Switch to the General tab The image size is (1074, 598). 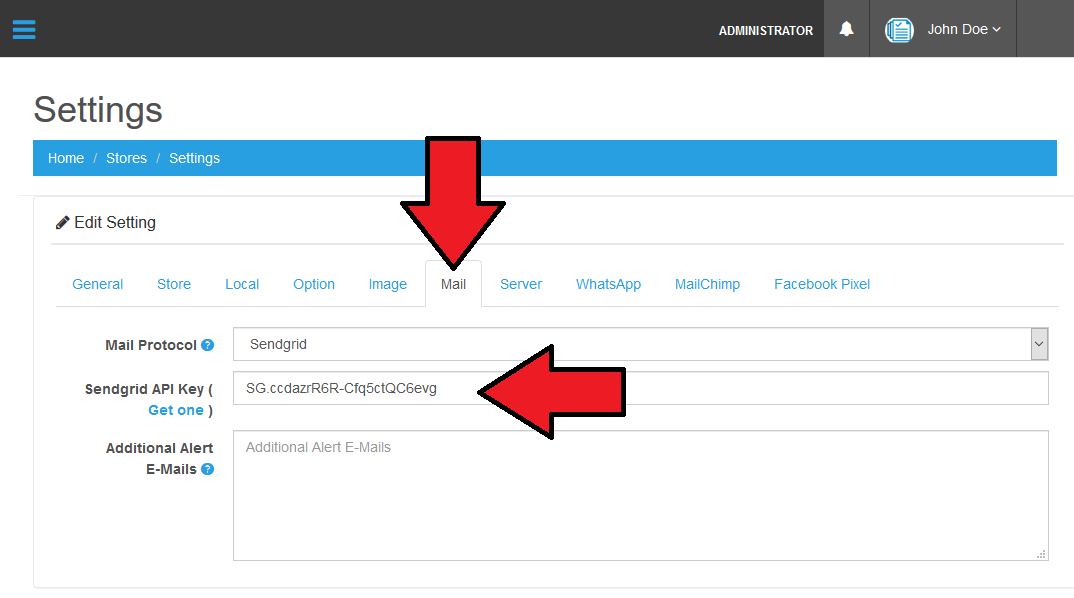[x=98, y=284]
